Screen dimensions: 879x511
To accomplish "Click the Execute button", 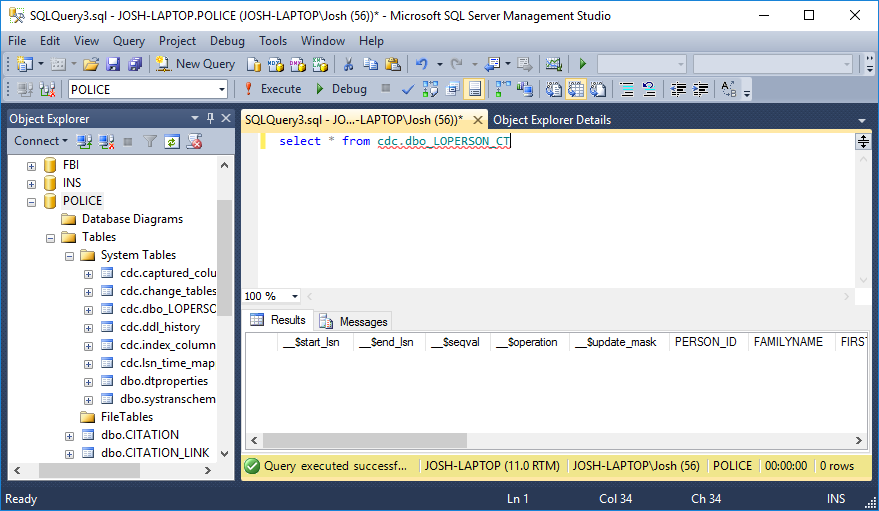I will [273, 89].
